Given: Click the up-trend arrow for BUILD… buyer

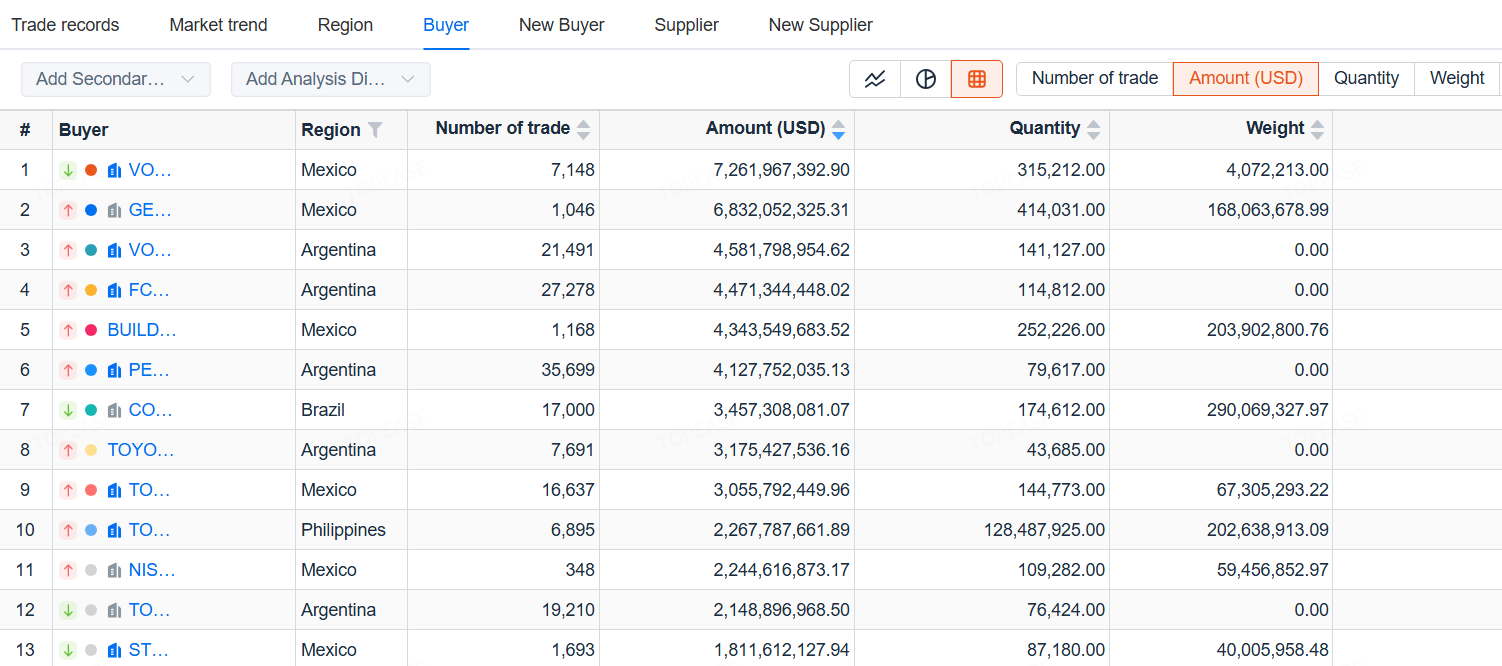Looking at the screenshot, I should [x=68, y=330].
